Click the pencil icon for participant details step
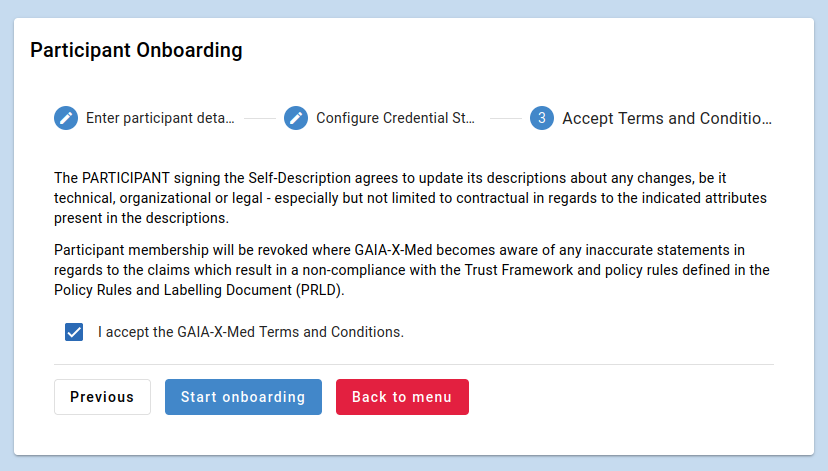Viewport: 828px width, 471px height. pyautogui.click(x=66, y=118)
